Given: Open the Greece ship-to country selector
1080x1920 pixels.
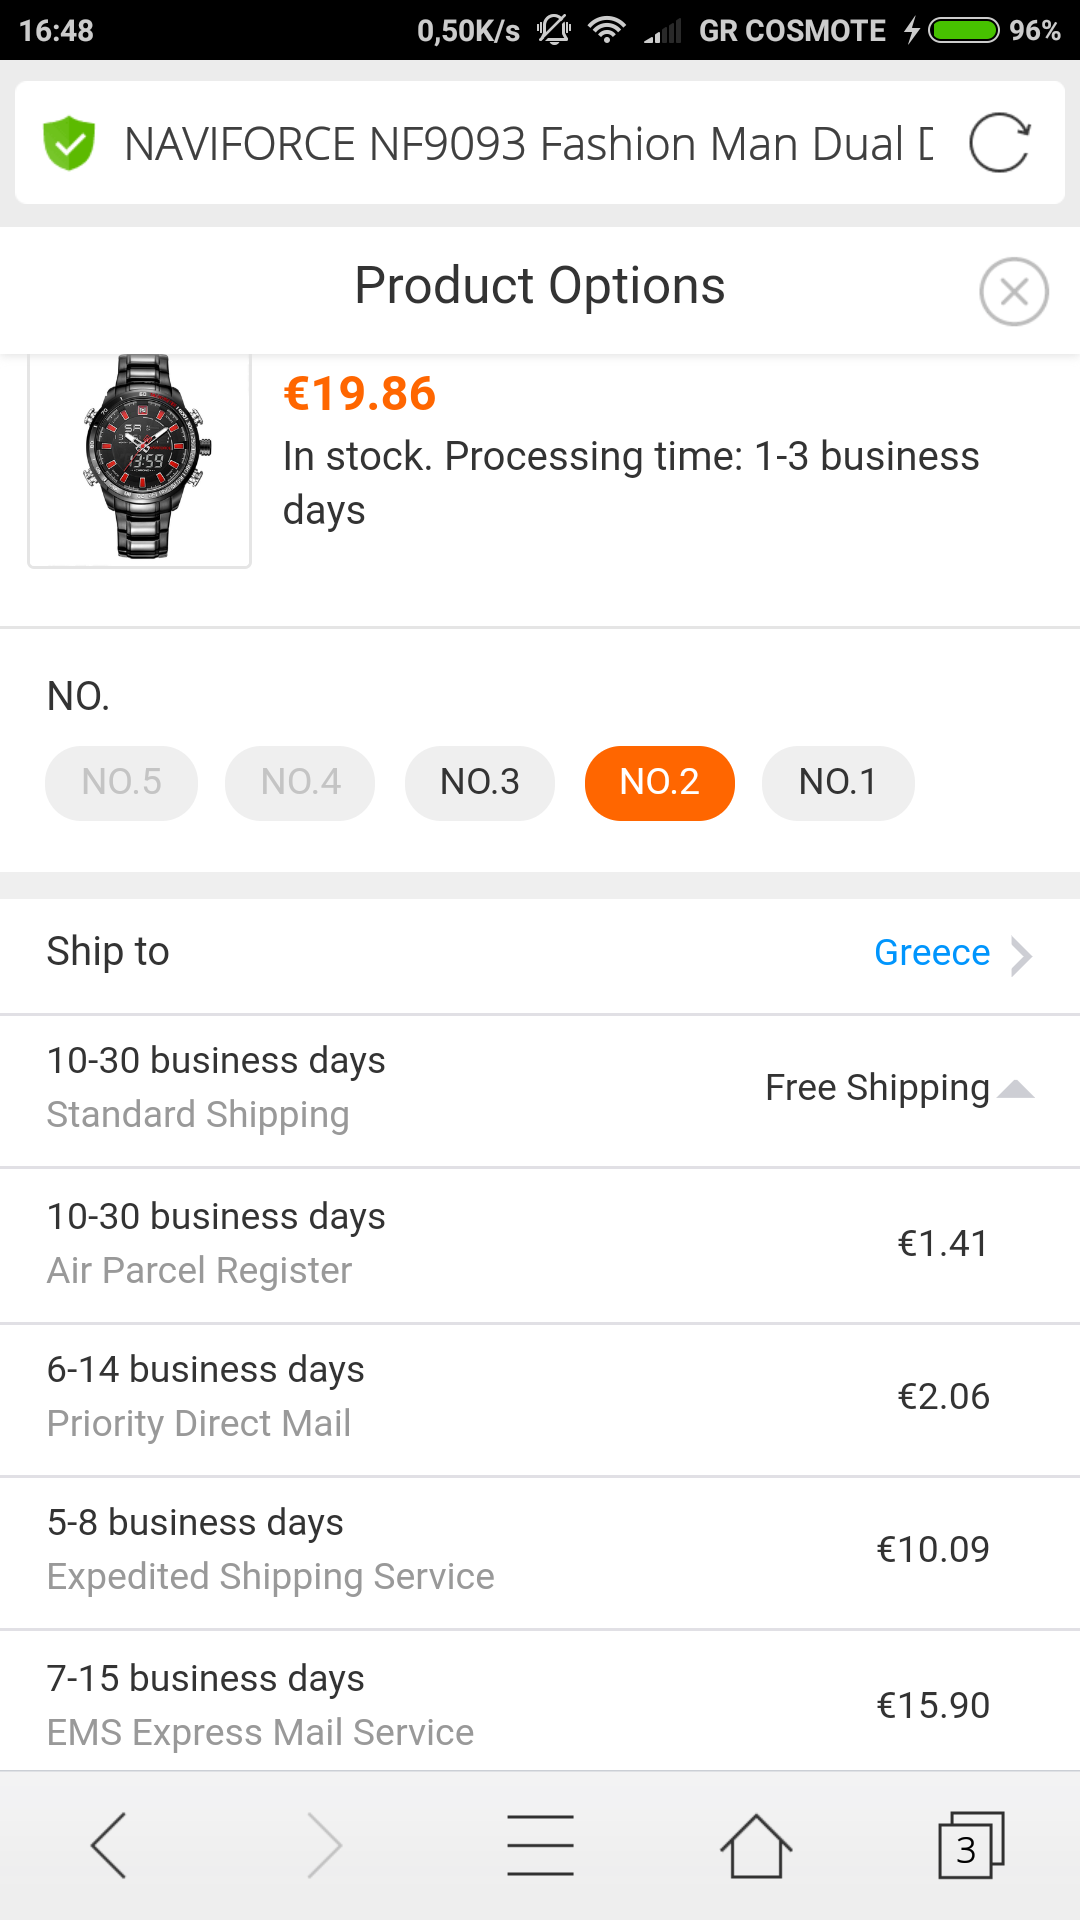Looking at the screenshot, I should coord(931,953).
